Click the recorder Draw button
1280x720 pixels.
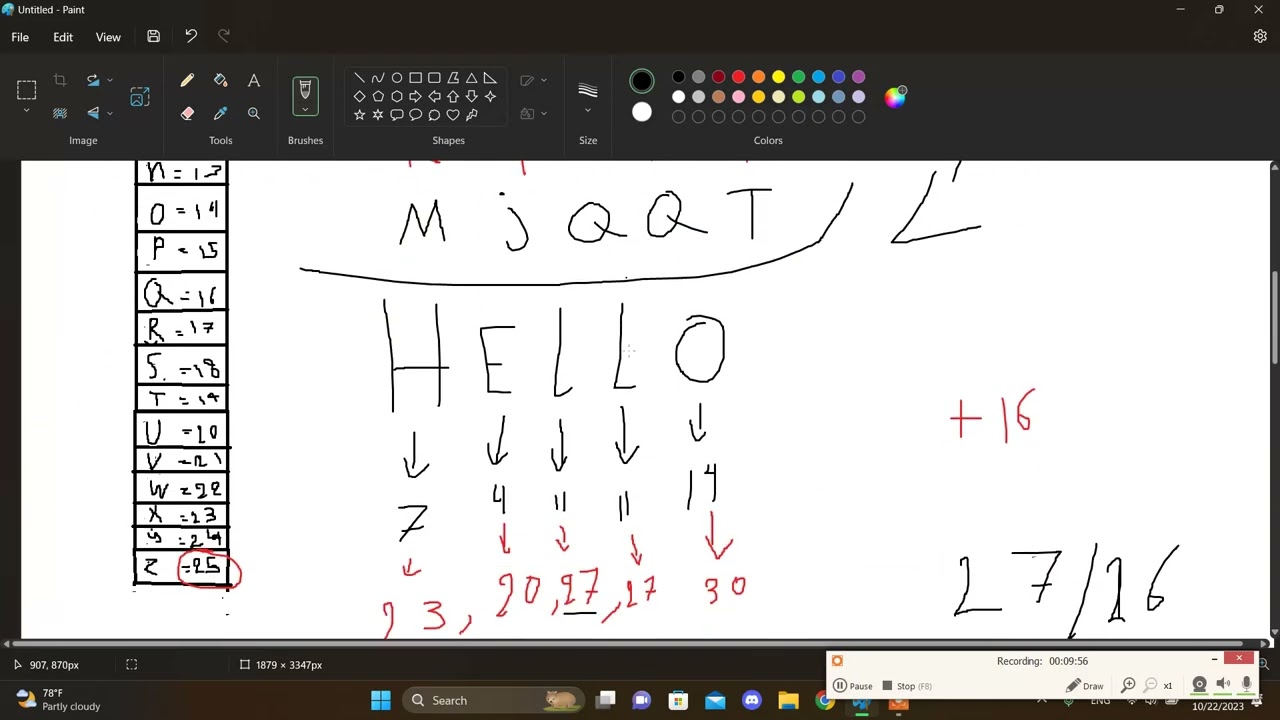click(x=1085, y=686)
